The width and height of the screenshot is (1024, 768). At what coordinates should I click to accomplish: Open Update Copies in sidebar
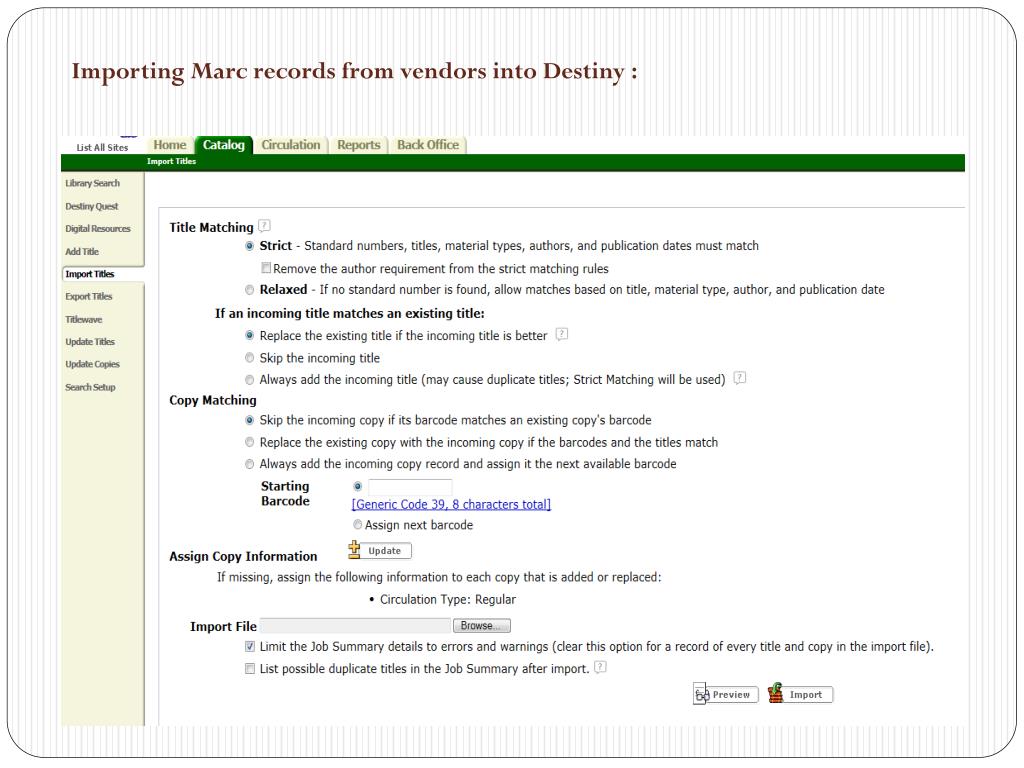92,364
